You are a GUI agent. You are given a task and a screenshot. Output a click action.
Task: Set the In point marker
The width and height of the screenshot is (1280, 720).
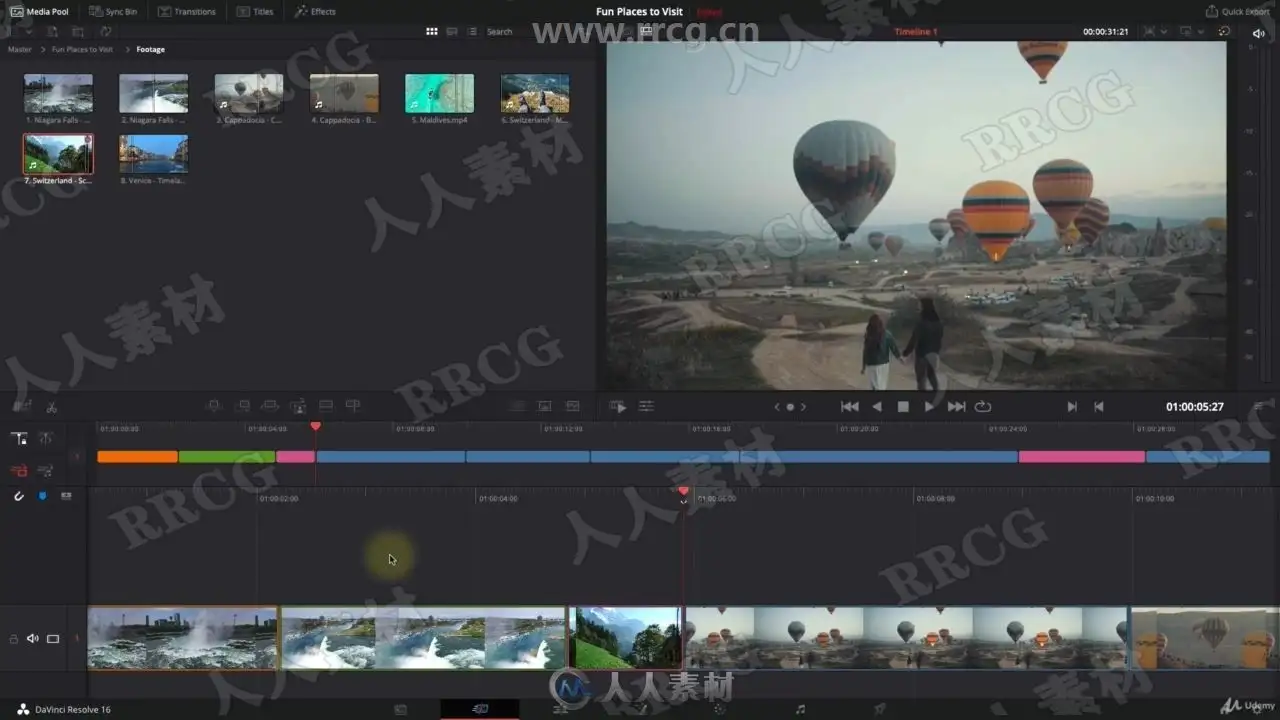[1072, 406]
